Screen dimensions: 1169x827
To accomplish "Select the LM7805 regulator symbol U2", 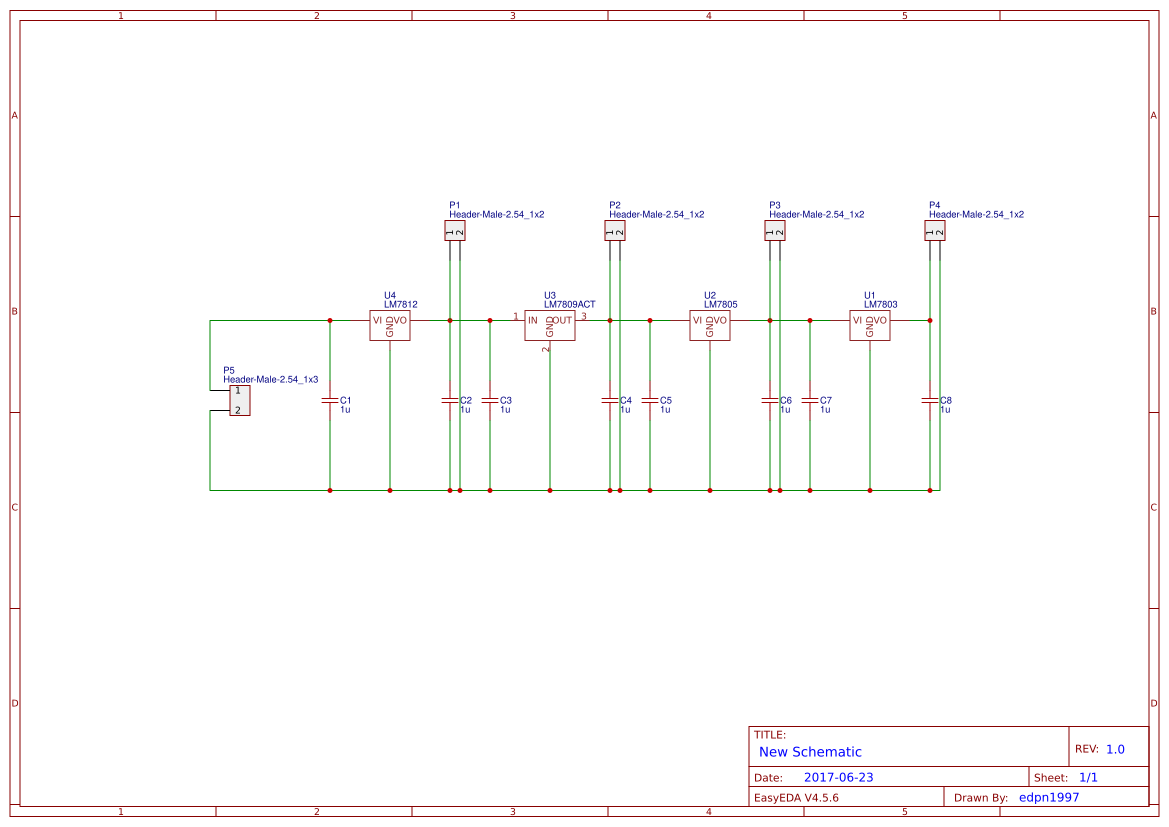I will click(x=710, y=325).
